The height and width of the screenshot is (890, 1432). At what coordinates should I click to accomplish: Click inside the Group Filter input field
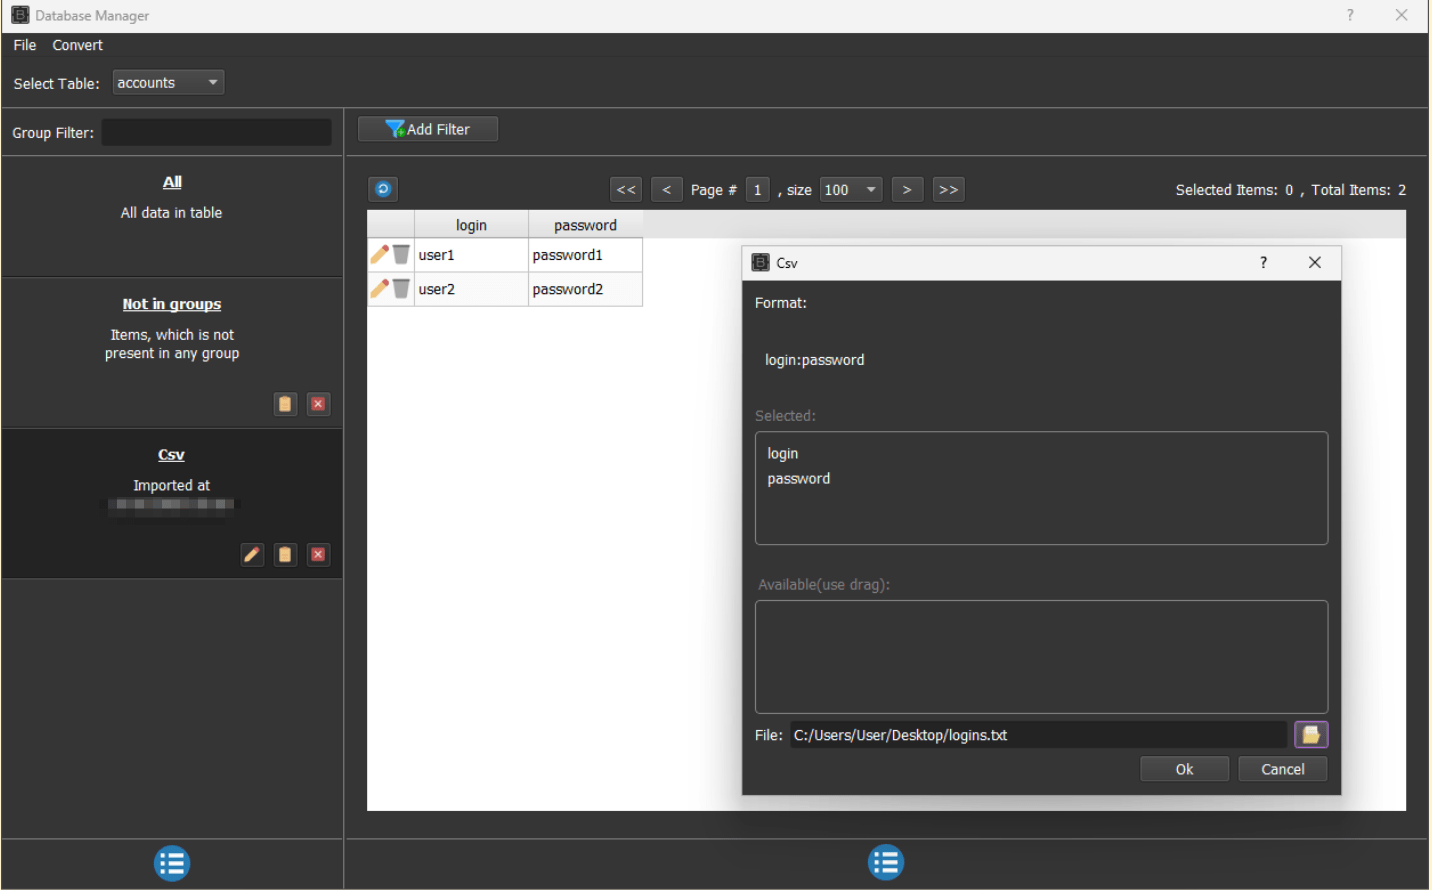tap(215, 131)
